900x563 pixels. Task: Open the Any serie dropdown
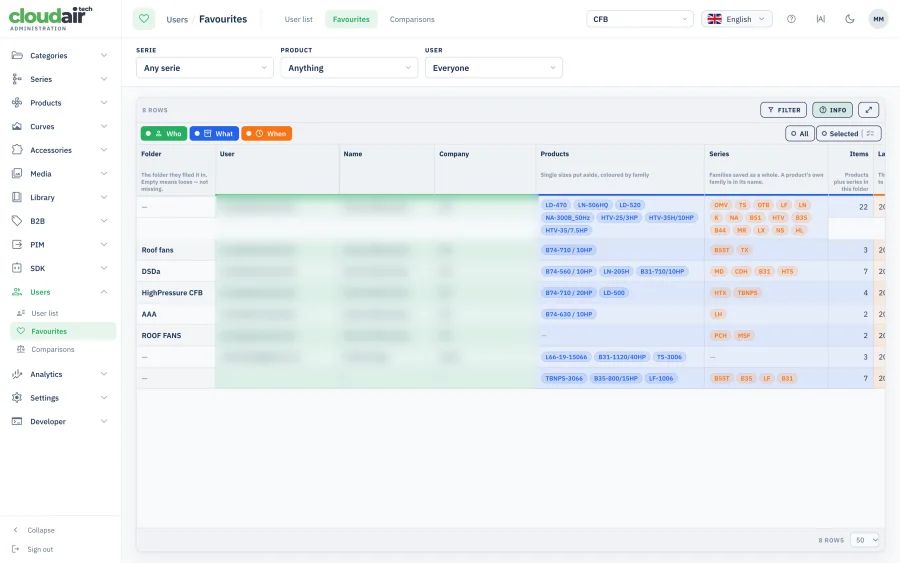click(205, 68)
